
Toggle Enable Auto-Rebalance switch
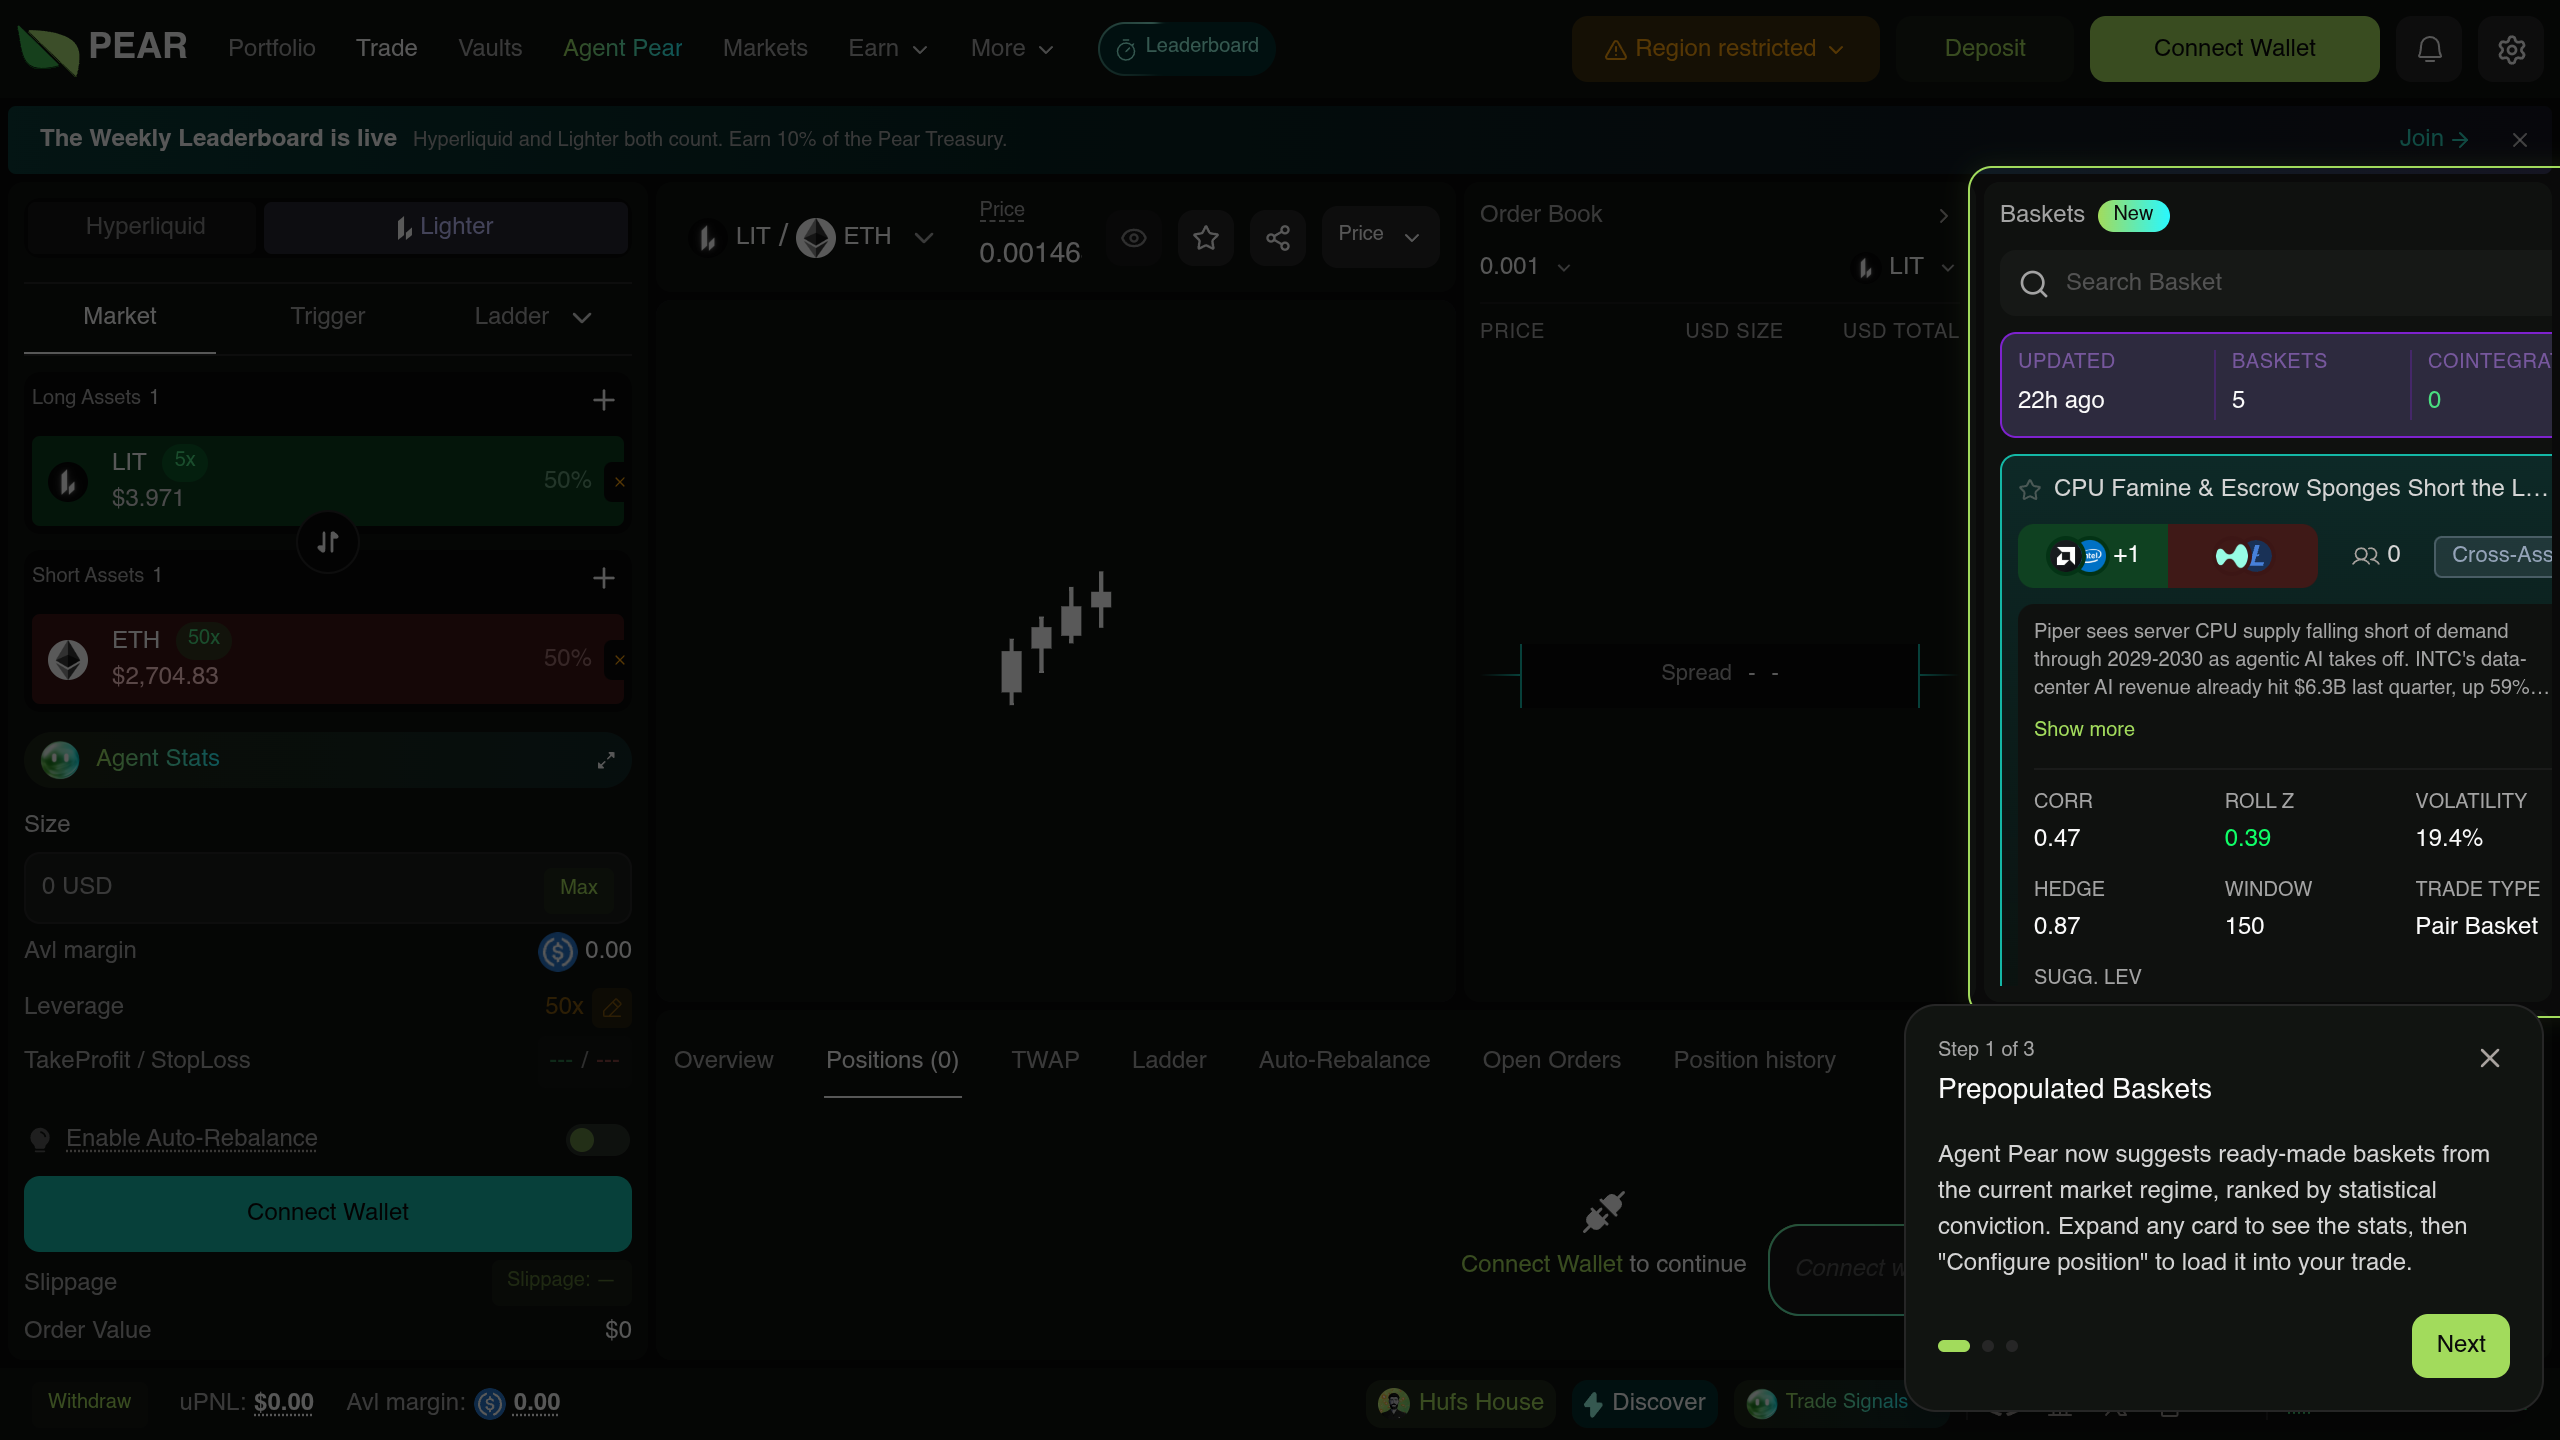coord(598,1140)
